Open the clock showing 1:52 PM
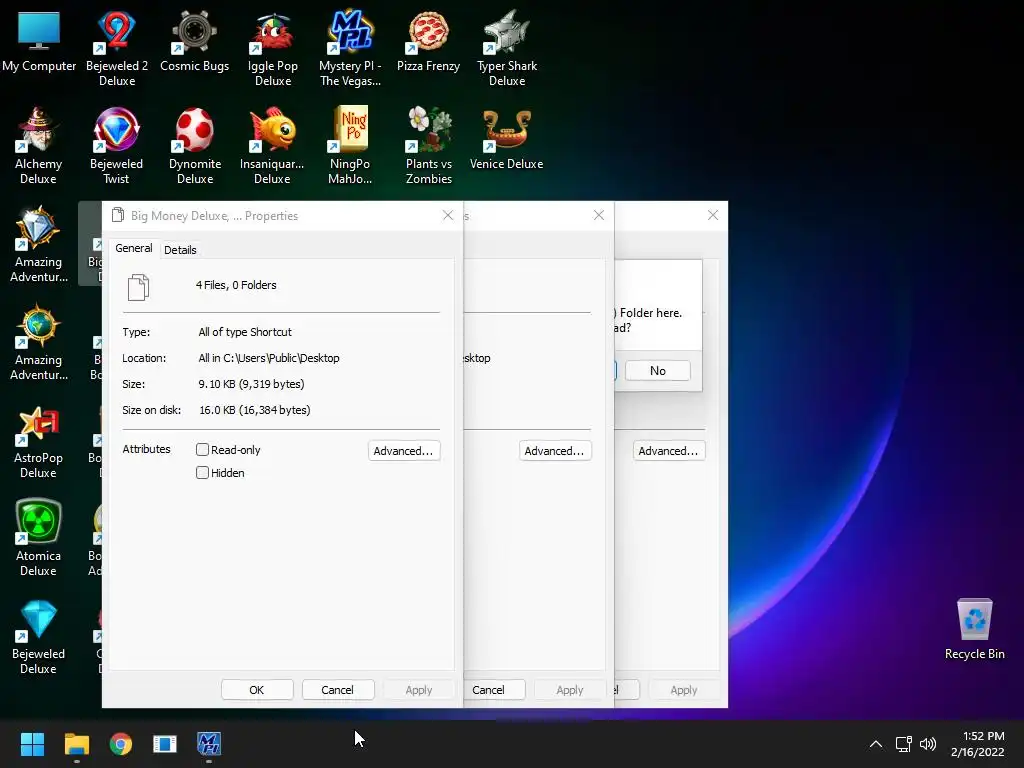The image size is (1024, 768). [978, 744]
